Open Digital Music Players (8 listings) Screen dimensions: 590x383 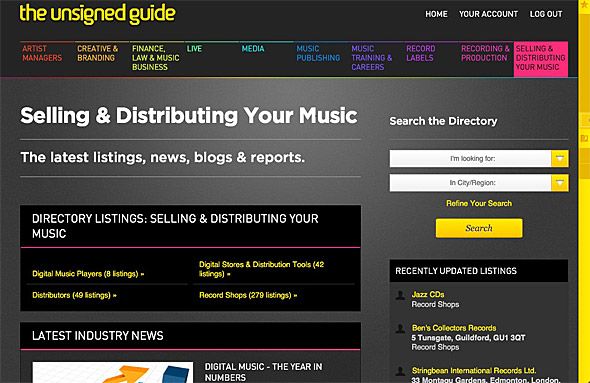(88, 274)
